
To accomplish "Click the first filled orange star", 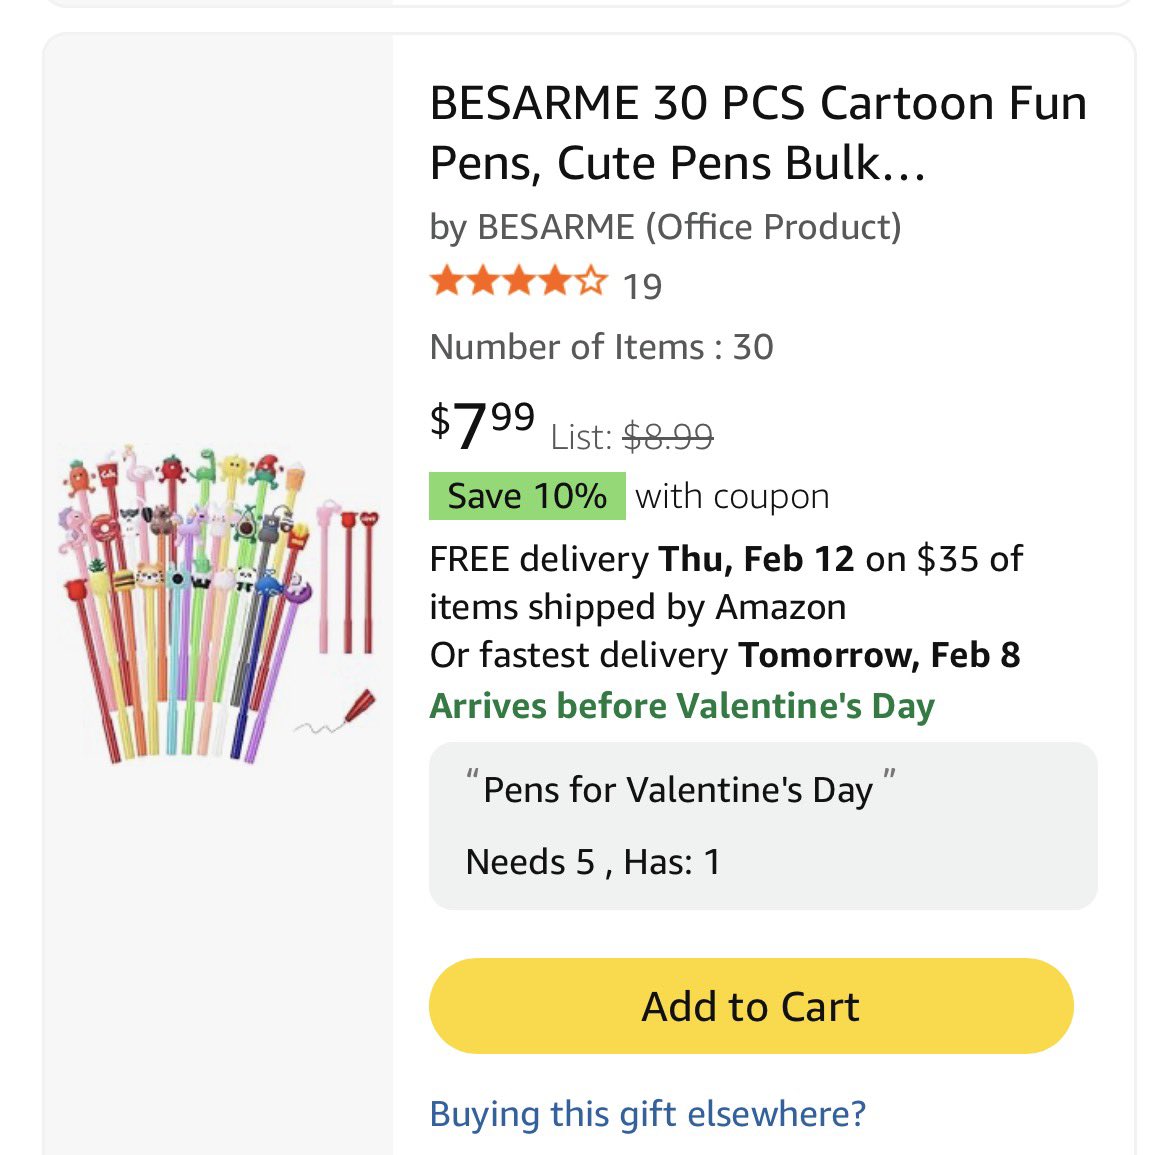I will (445, 283).
